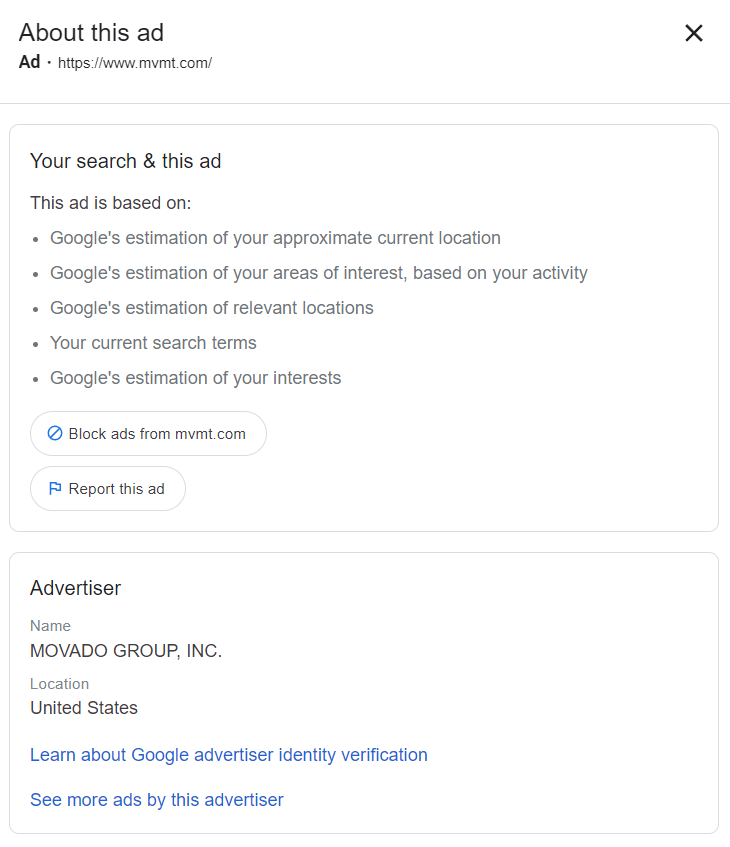The image size is (730, 847).
Task: Select the areas of interest bullet item
Action: click(x=319, y=273)
